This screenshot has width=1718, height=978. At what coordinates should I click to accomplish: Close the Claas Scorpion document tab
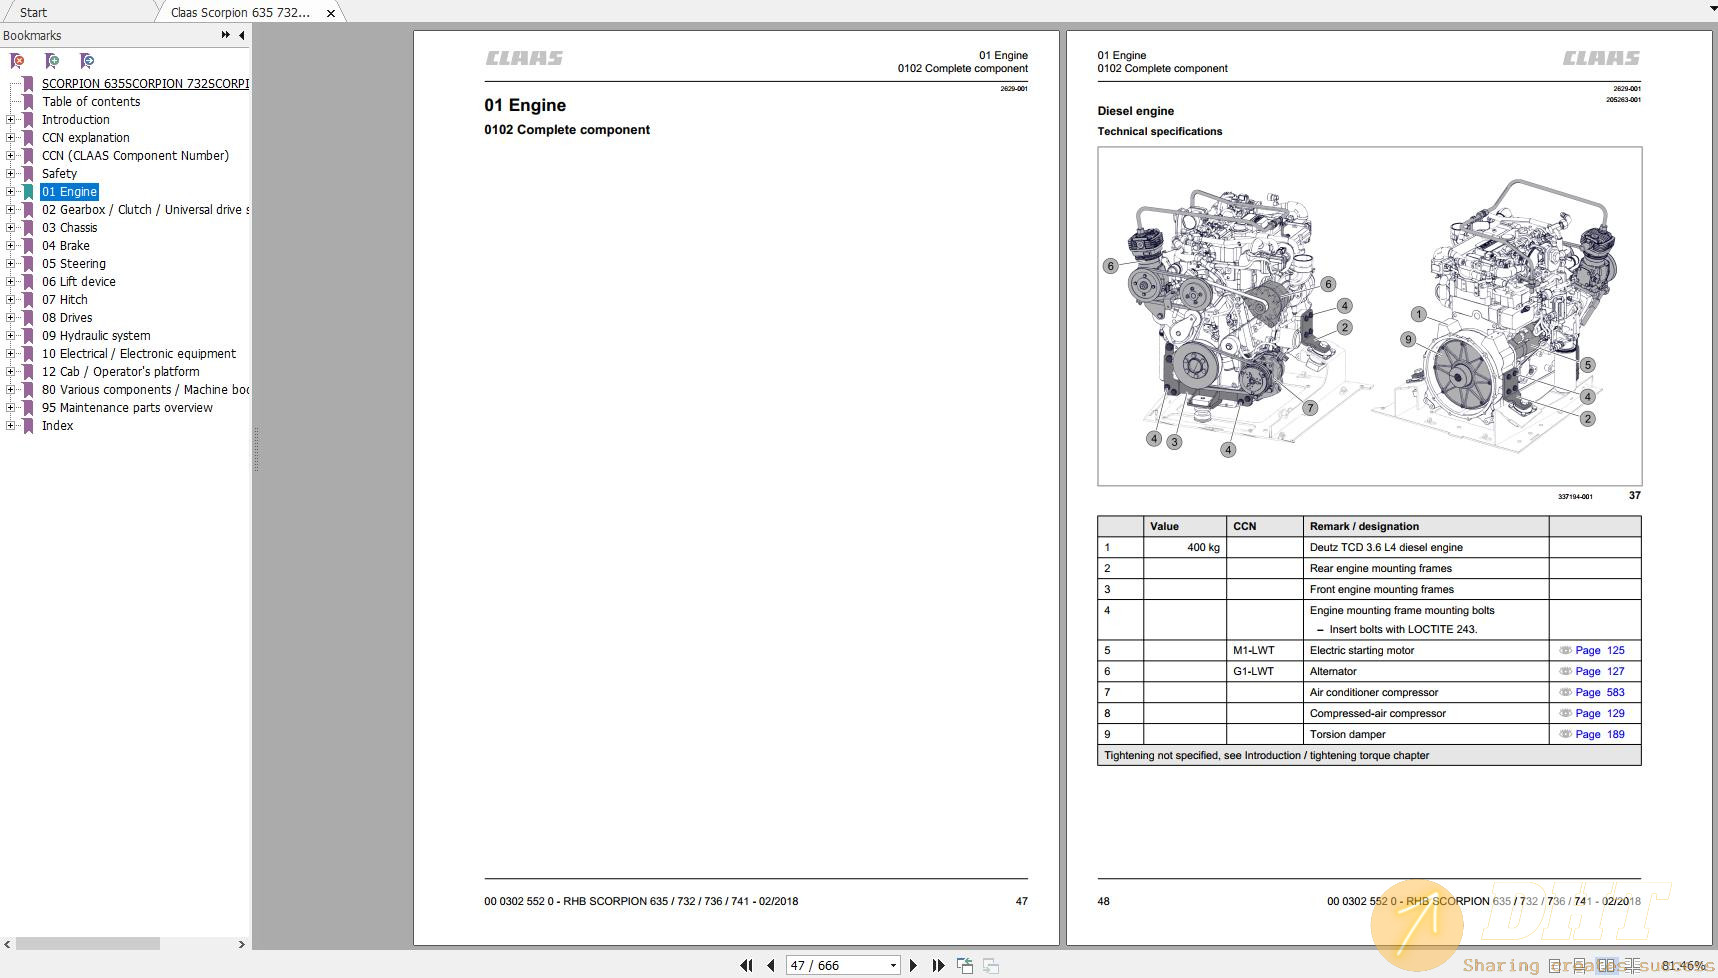[x=331, y=13]
